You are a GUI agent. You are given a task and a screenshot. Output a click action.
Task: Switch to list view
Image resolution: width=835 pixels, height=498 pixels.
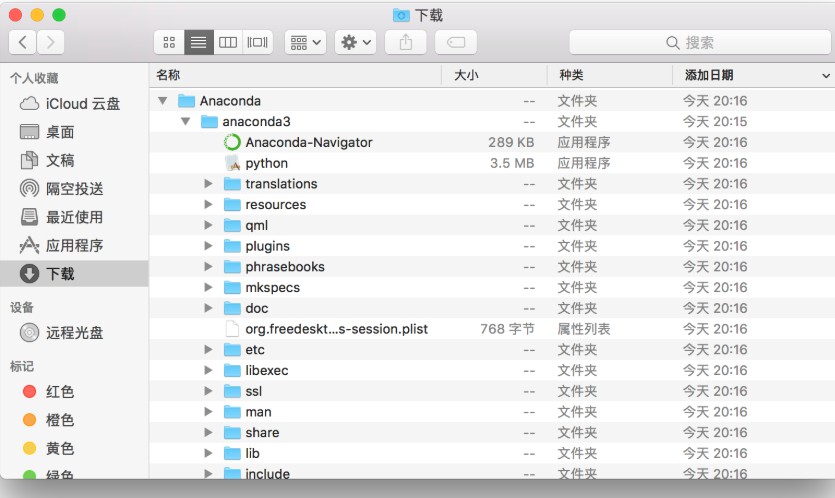click(x=199, y=42)
